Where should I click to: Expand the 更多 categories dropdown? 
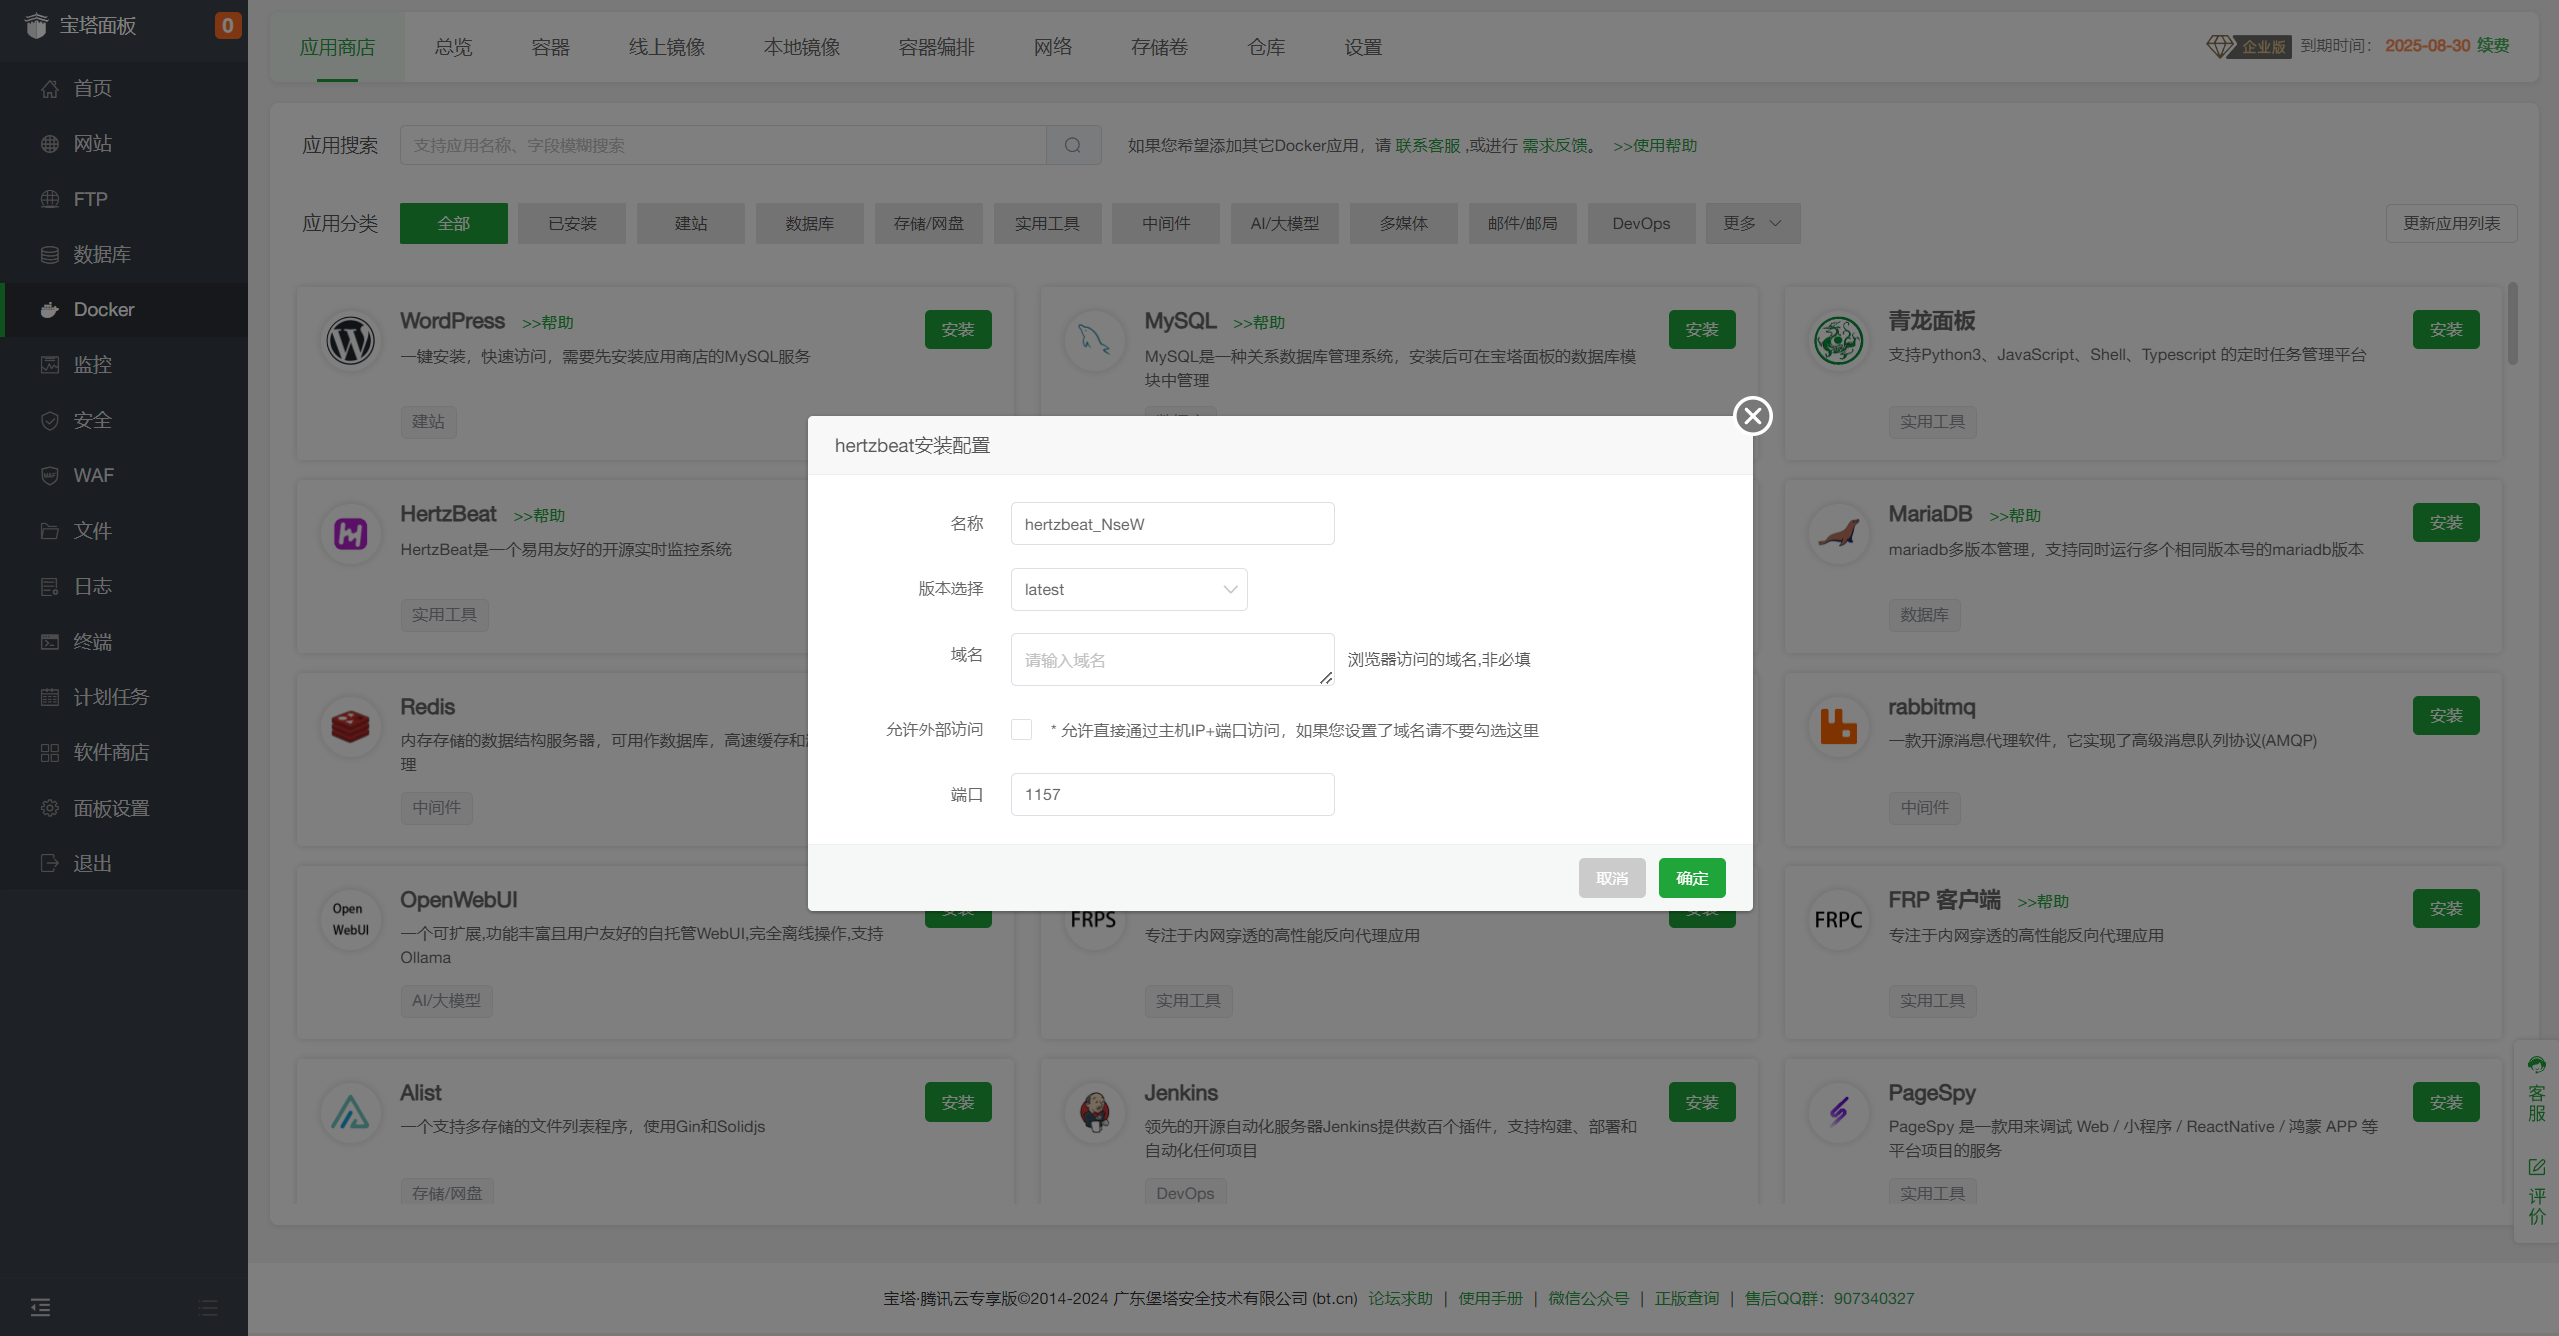pos(1752,224)
